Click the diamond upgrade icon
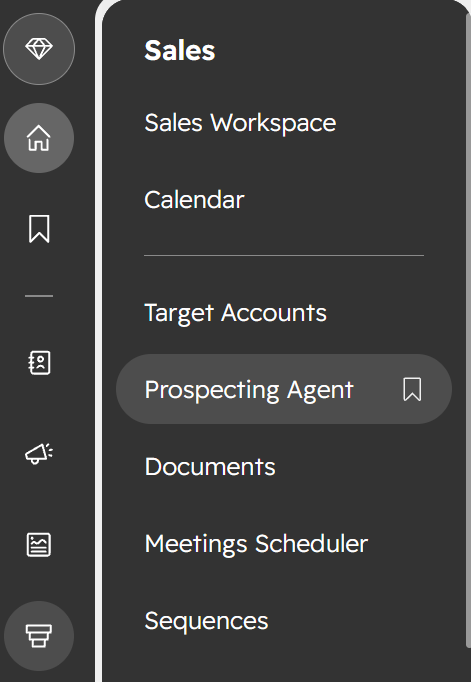The height and width of the screenshot is (682, 471). click(x=39, y=49)
